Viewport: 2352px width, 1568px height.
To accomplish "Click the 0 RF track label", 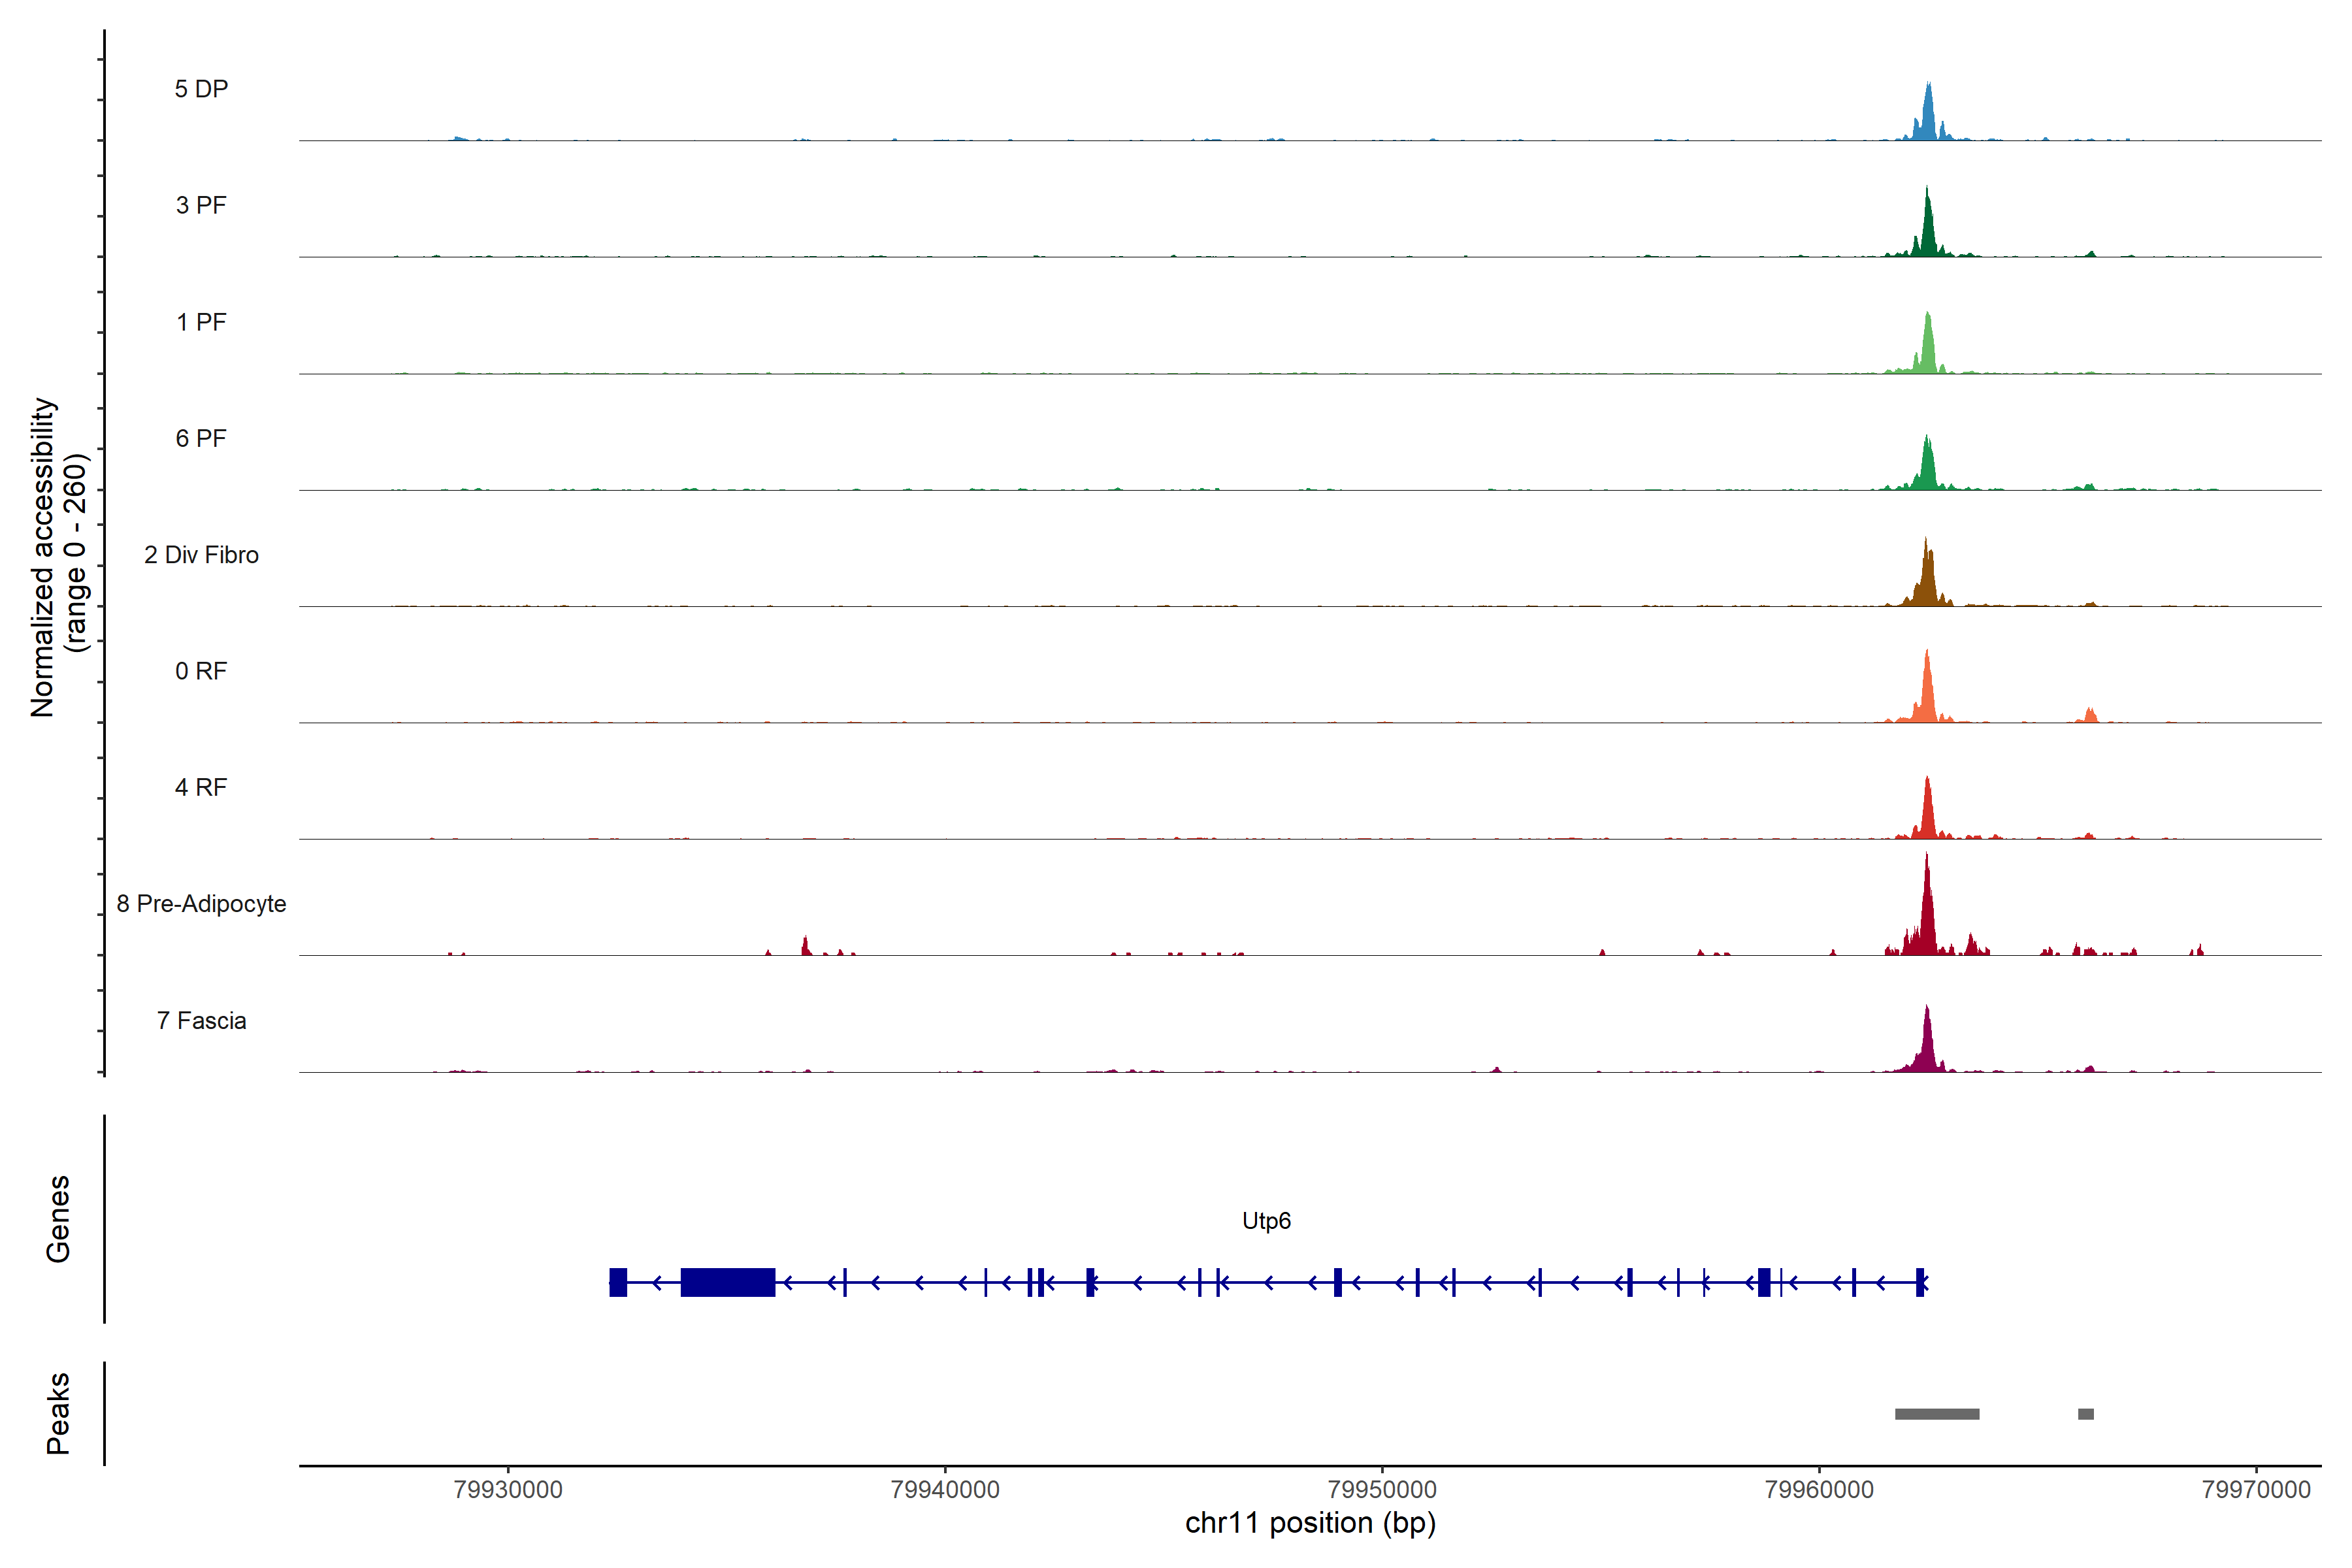I will [201, 671].
